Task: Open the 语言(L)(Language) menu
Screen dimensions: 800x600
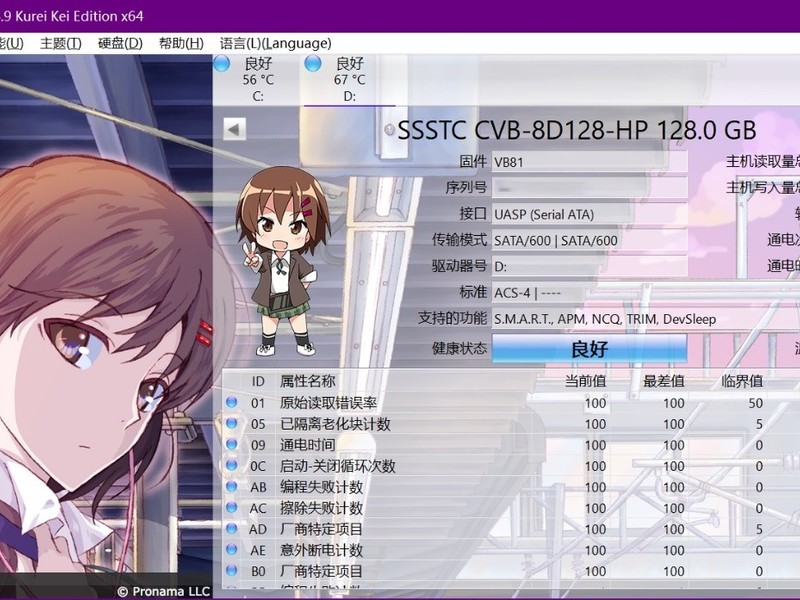Action: [276, 43]
